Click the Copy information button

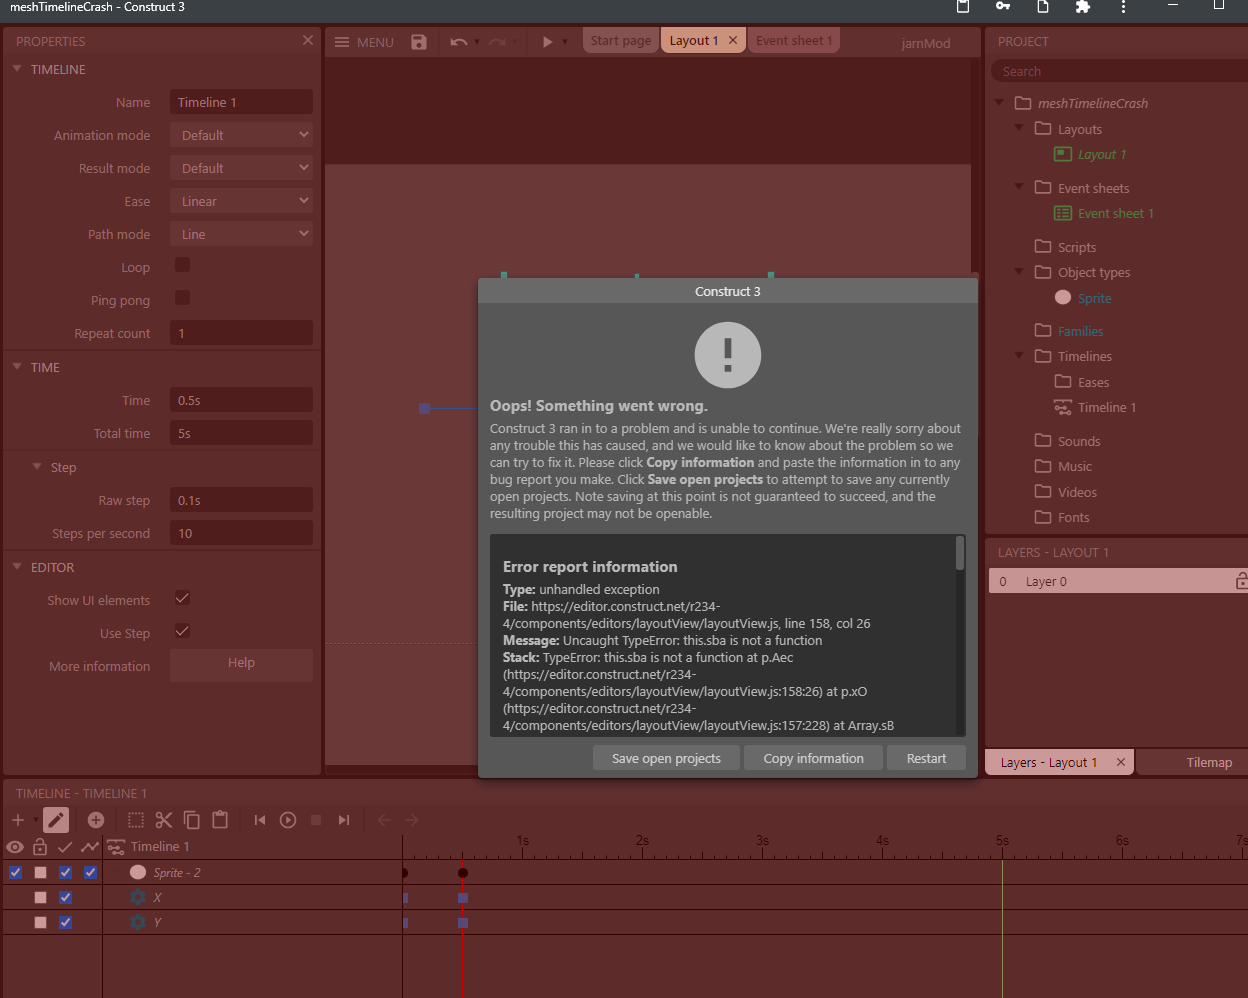(x=813, y=758)
